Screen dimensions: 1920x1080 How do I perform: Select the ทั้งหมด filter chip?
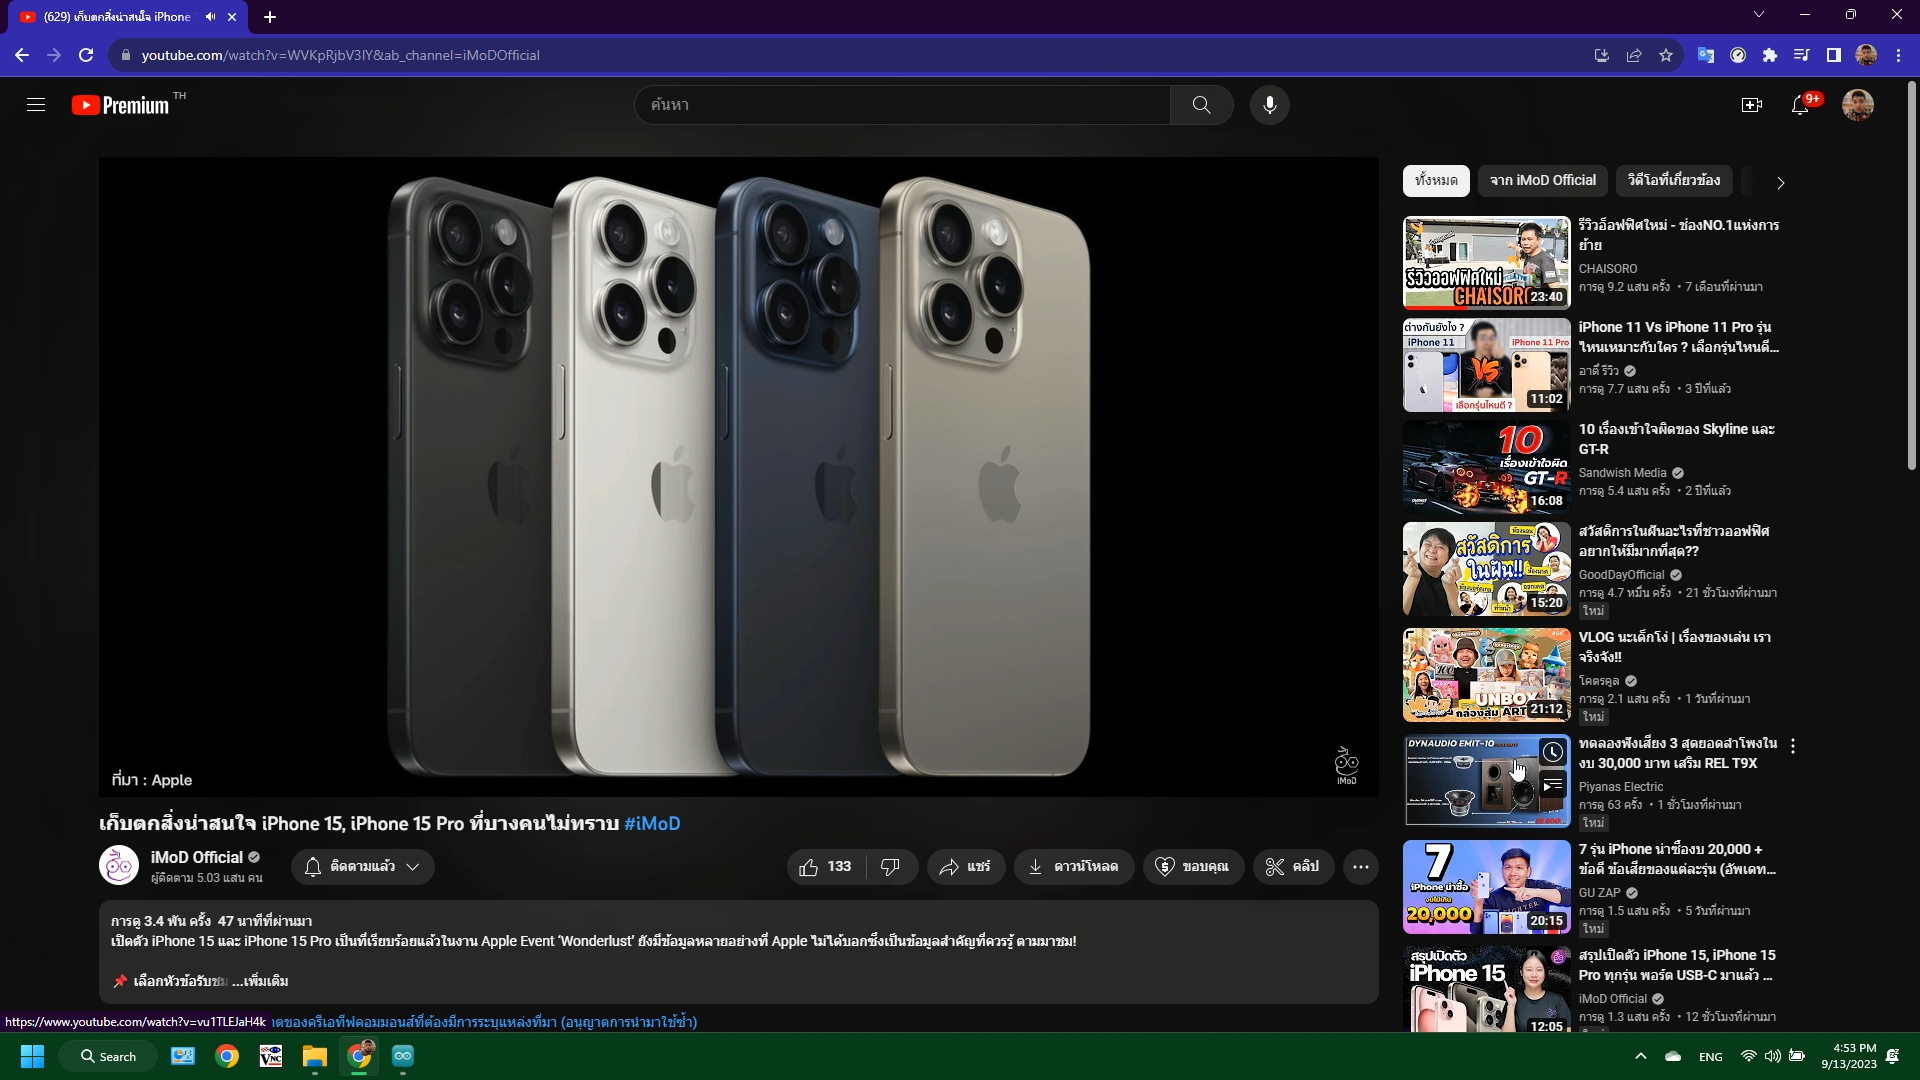pos(1436,180)
